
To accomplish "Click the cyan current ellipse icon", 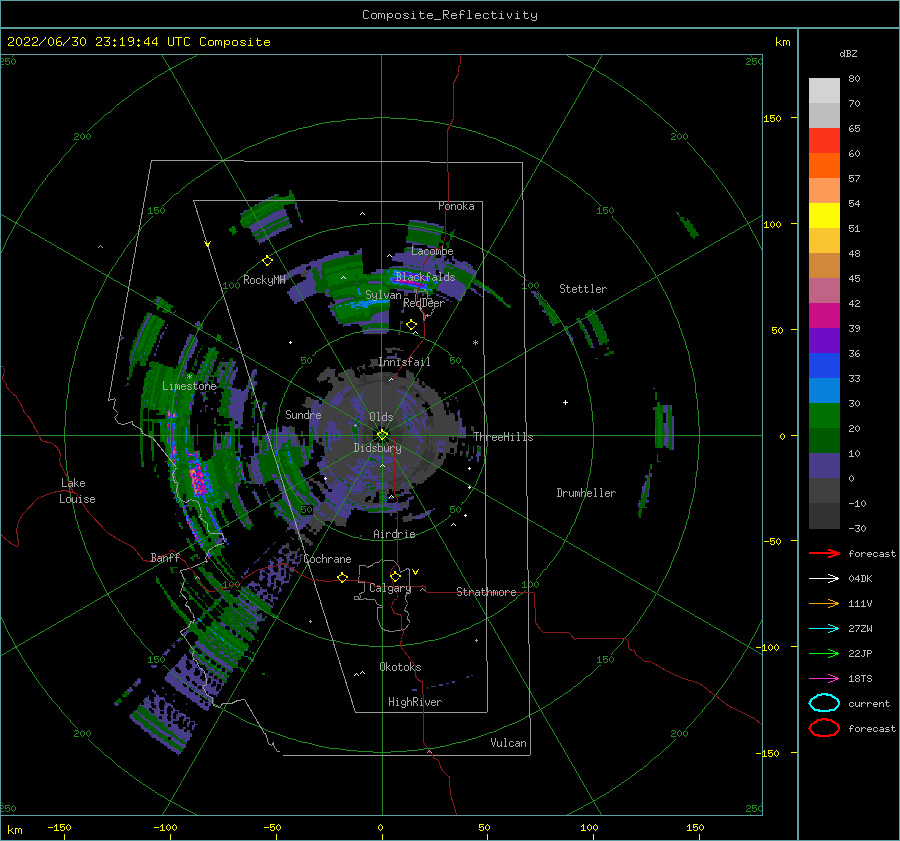I will 824,703.
